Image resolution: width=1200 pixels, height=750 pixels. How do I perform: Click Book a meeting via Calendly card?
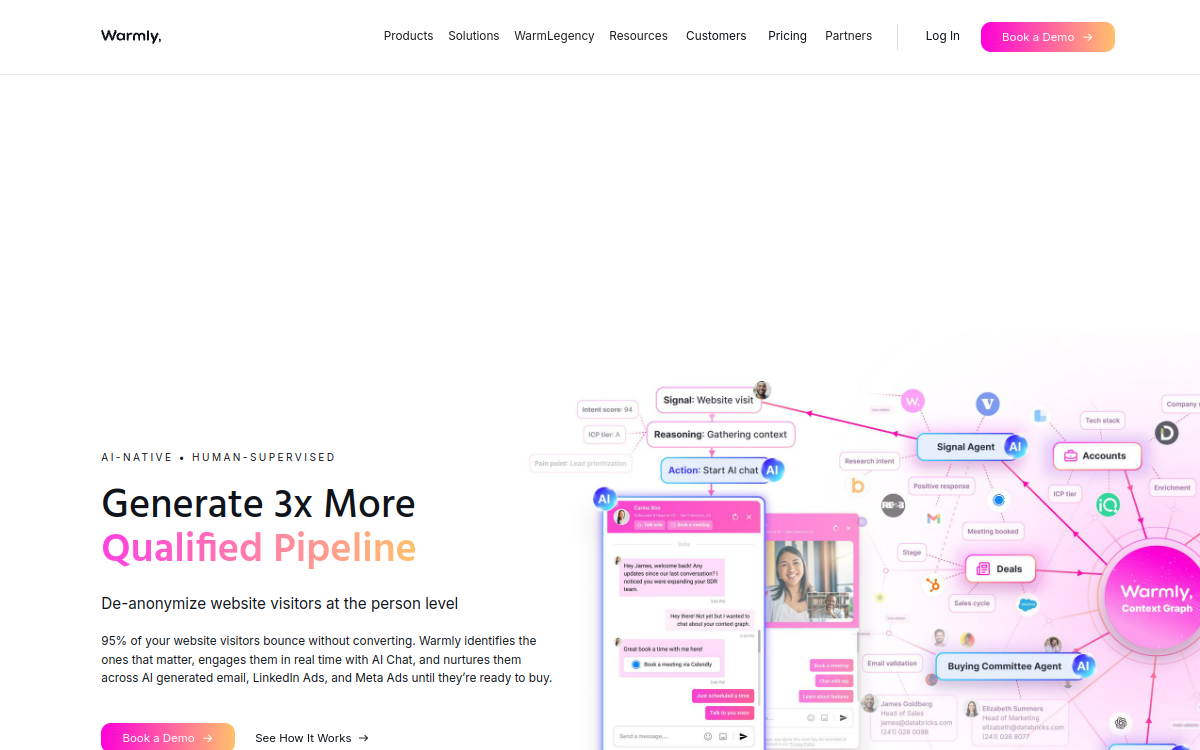[672, 664]
